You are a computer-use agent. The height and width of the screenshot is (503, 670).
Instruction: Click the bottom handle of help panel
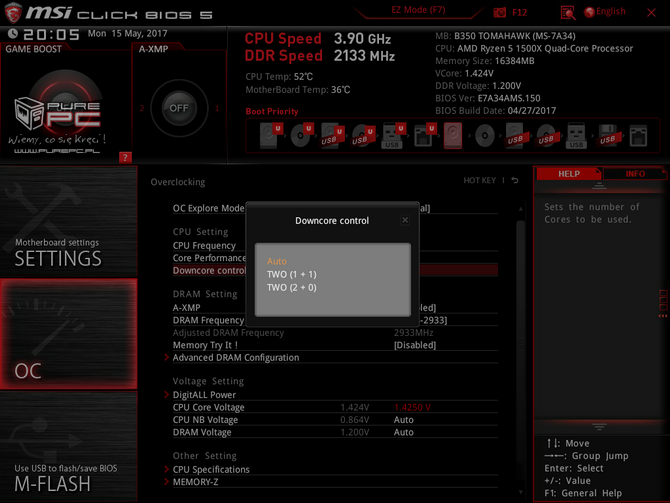(599, 426)
